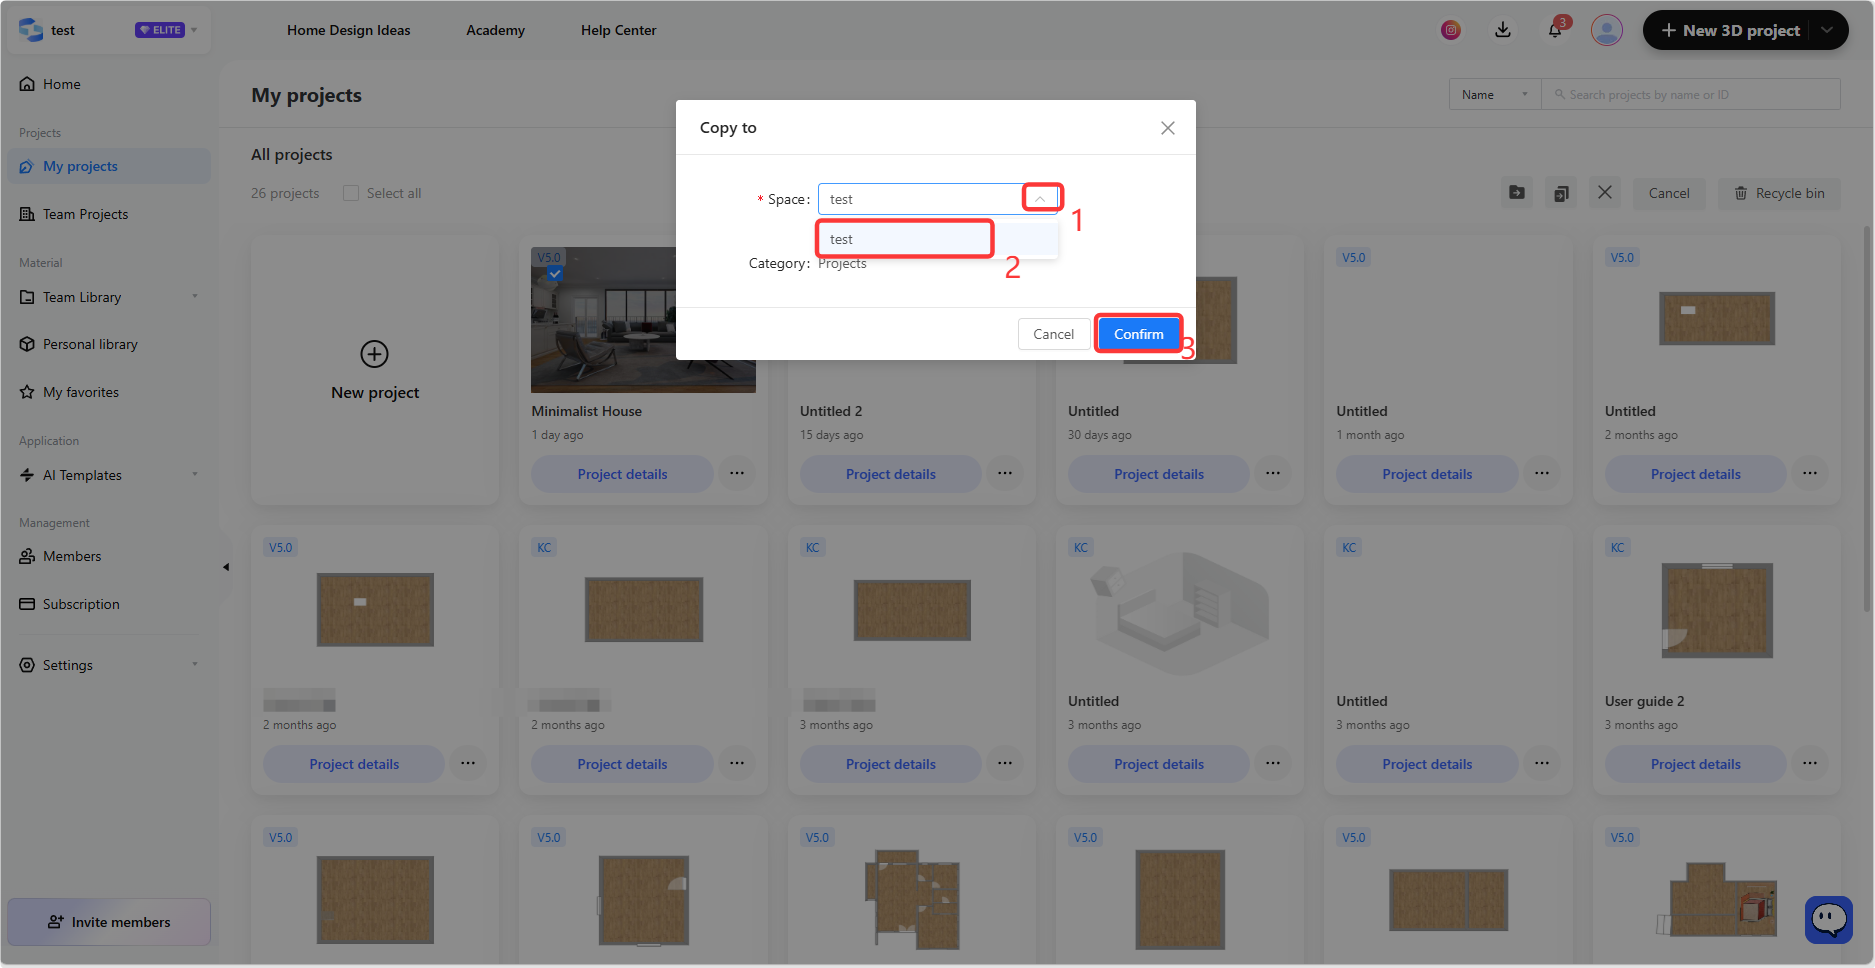Click the Confirm button in Copy to dialog
1875x968 pixels.
1138,334
